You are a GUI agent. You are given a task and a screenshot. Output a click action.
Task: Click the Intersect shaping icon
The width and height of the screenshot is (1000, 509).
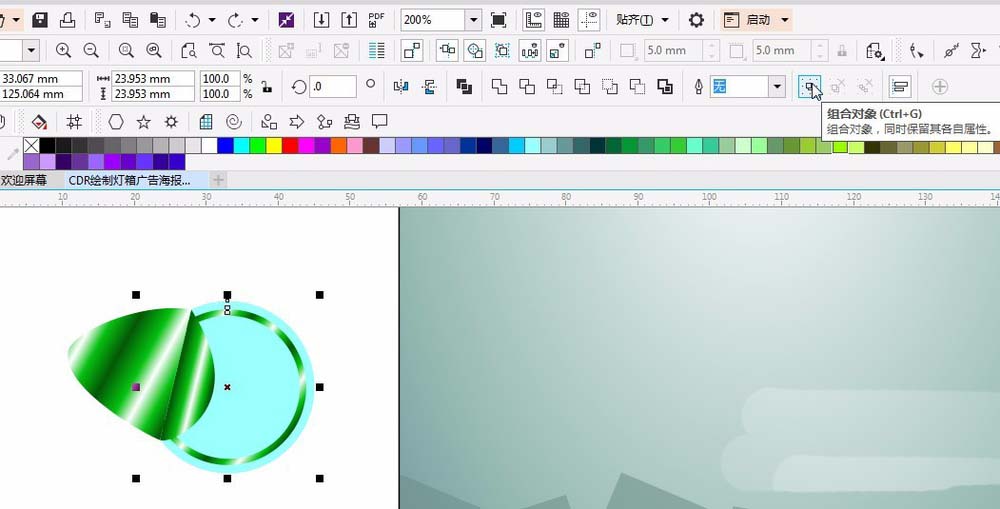554,87
